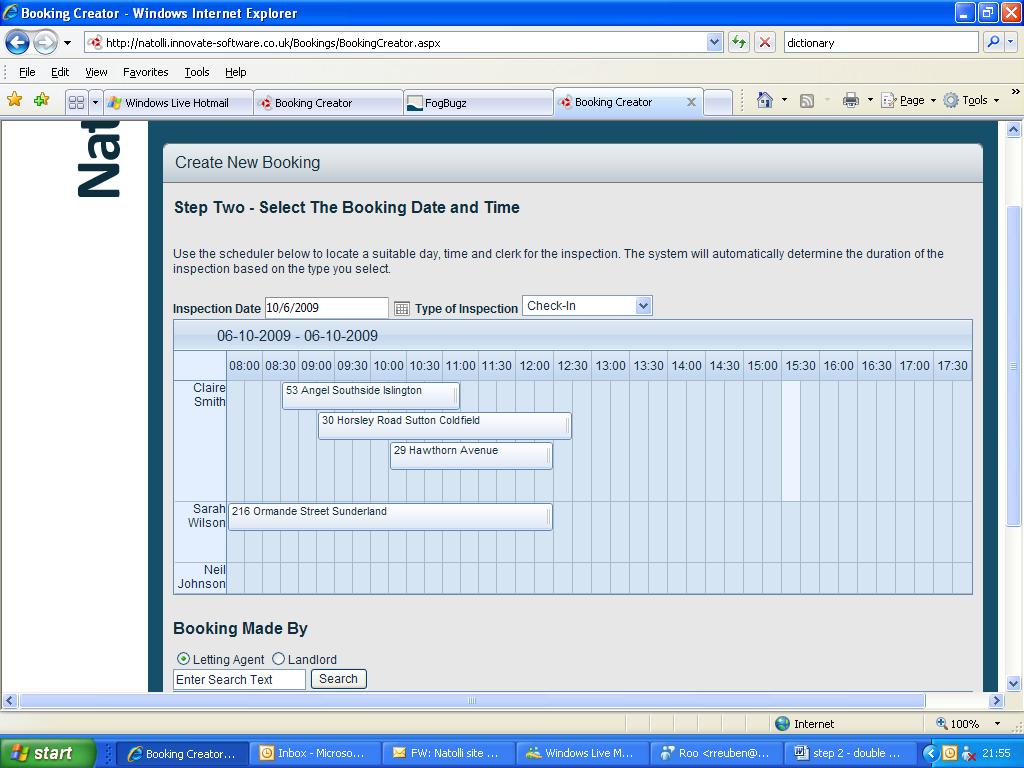Go back with browser Back arrow
This screenshot has height=768, width=1024.
pos(18,43)
